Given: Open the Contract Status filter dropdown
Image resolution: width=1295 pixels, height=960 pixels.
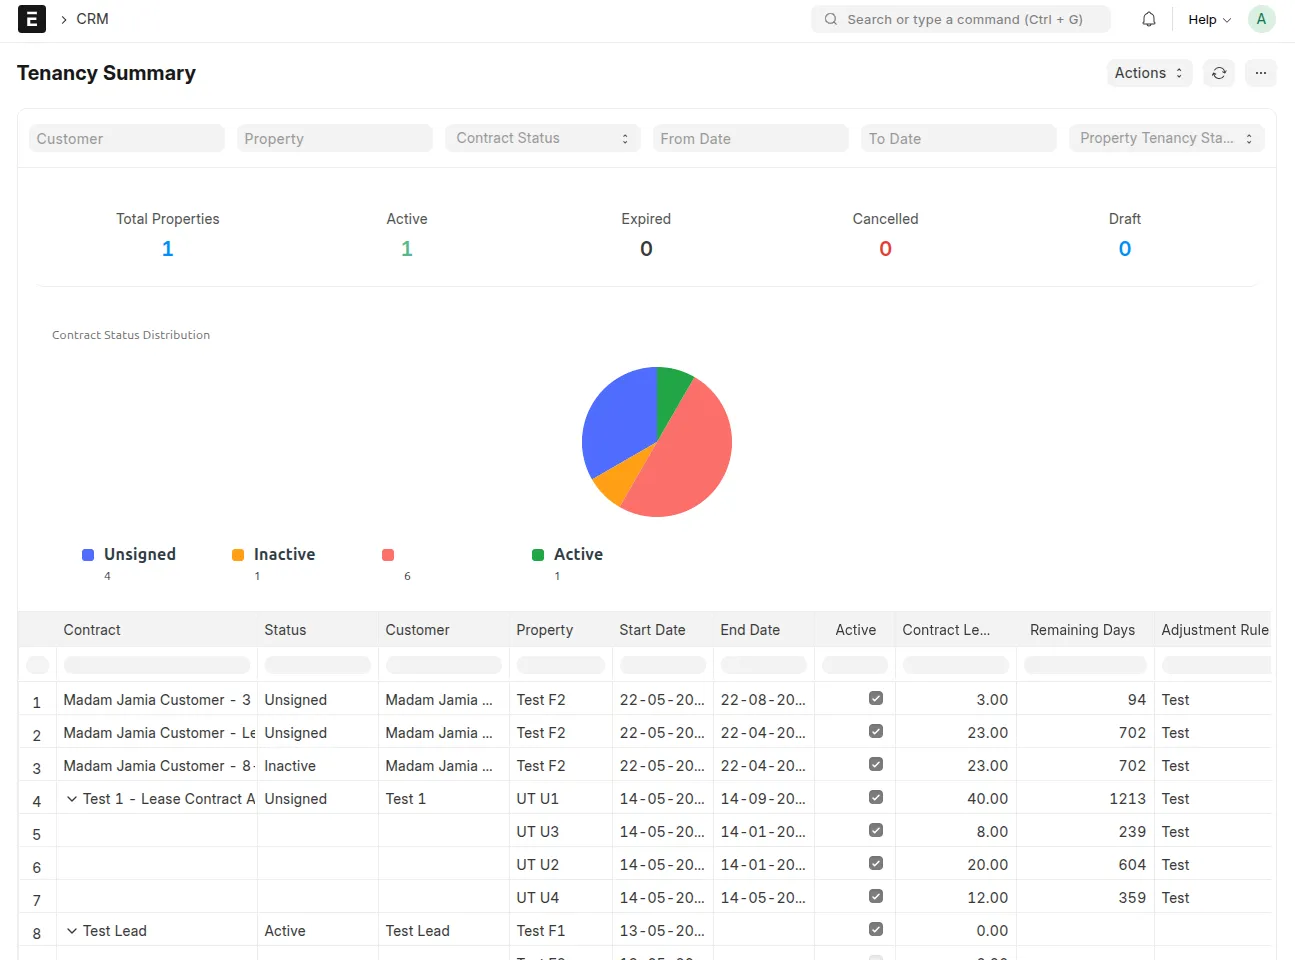Looking at the screenshot, I should pyautogui.click(x=543, y=138).
